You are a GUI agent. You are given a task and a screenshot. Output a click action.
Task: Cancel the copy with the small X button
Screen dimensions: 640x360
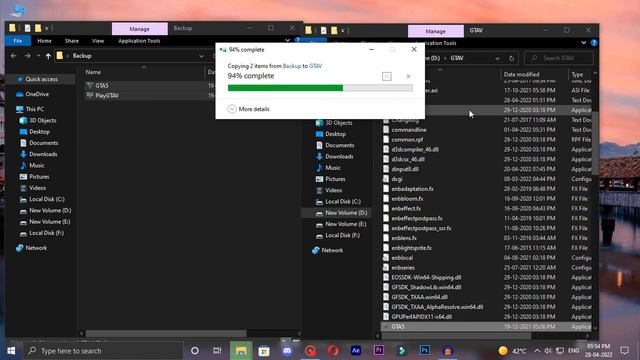[408, 76]
